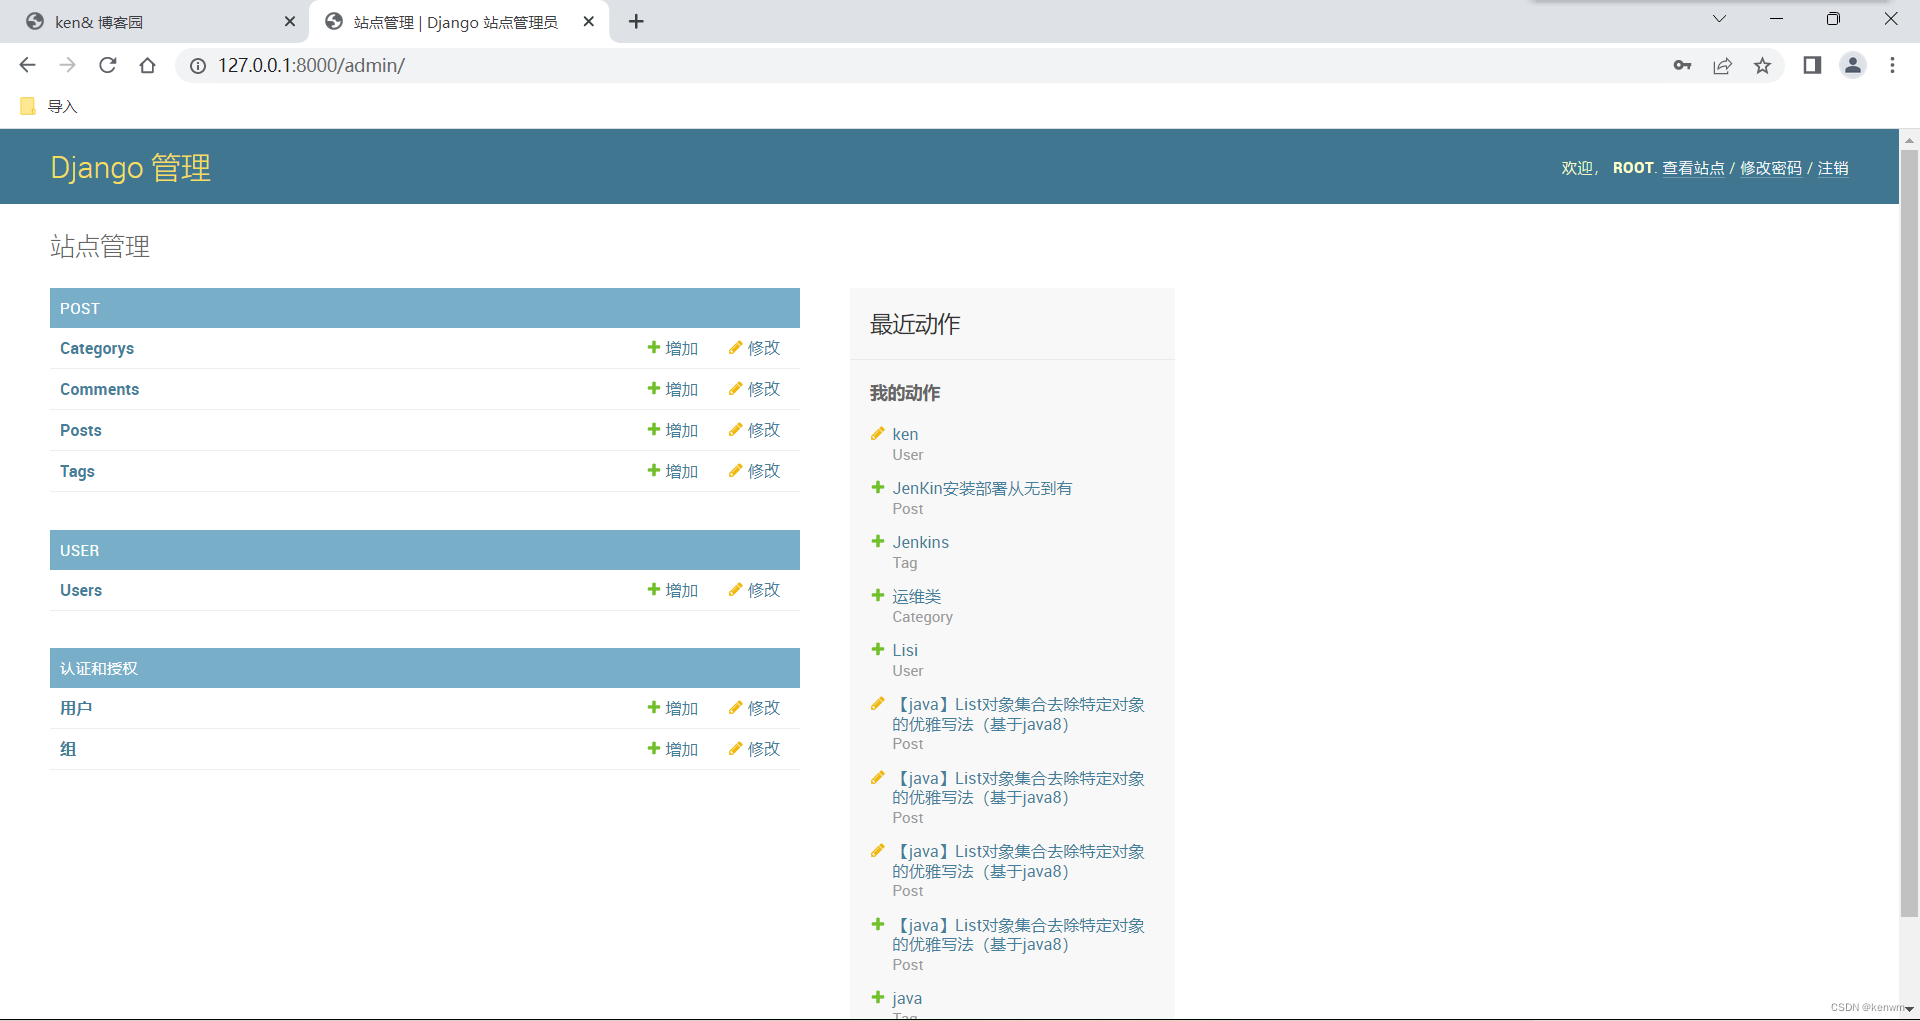The image size is (1920, 1021).
Task: Go forward with the forward arrow
Action: point(67,65)
